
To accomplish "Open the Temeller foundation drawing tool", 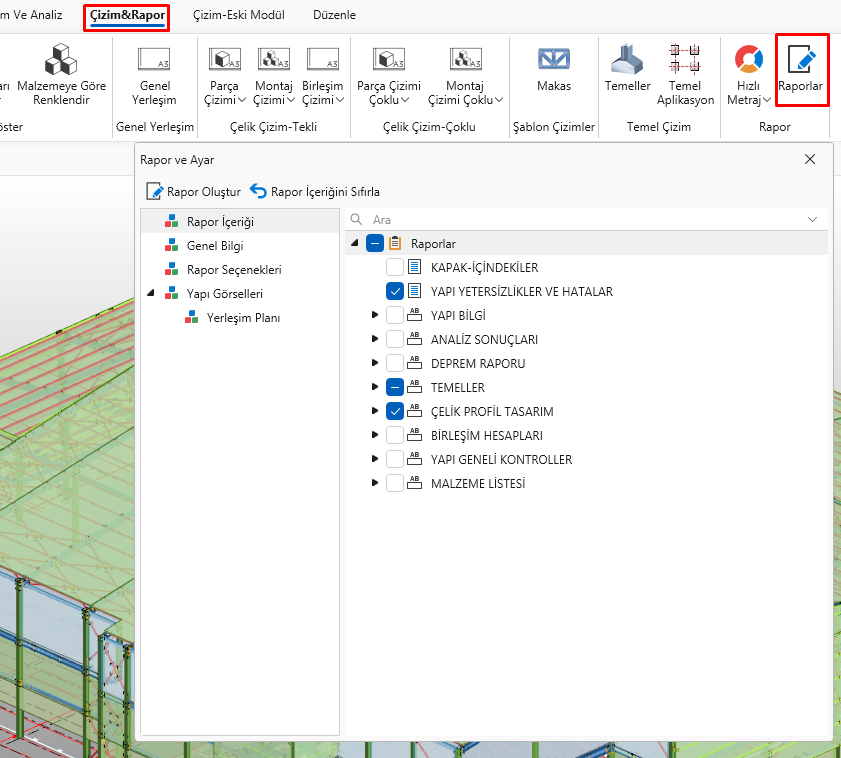I will pyautogui.click(x=627, y=60).
